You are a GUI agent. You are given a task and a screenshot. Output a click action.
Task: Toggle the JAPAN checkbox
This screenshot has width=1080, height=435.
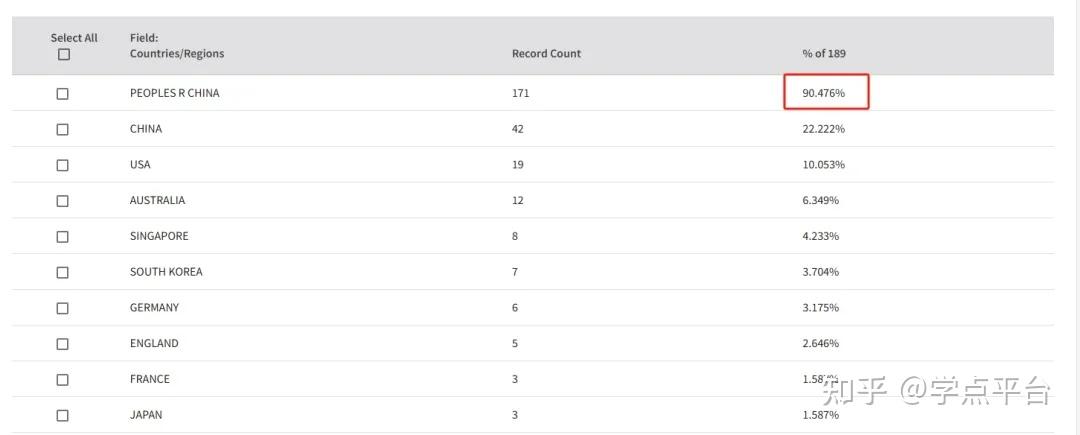click(x=63, y=415)
